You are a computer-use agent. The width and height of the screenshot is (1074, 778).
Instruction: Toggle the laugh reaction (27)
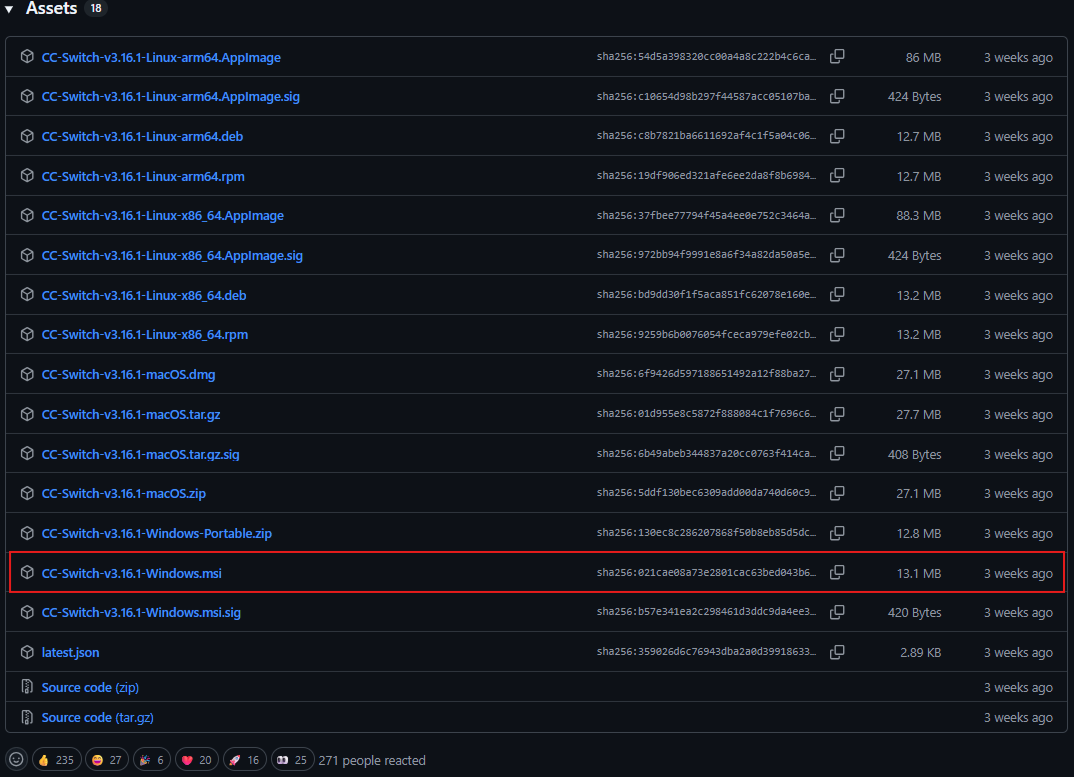107,760
